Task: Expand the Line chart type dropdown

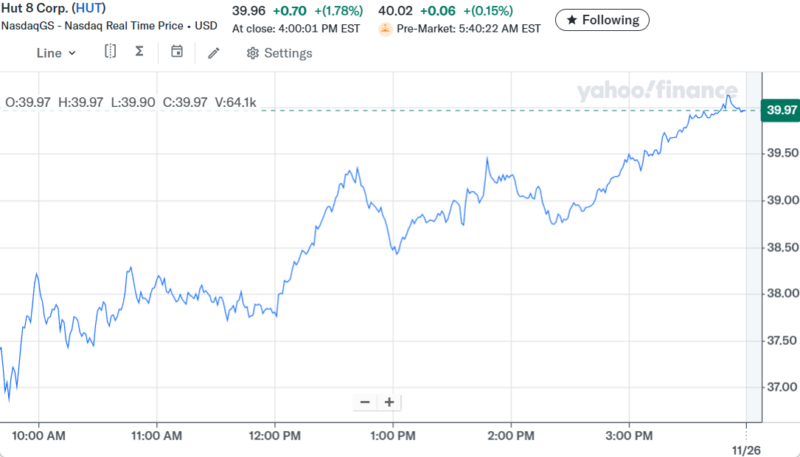Action: click(x=57, y=53)
